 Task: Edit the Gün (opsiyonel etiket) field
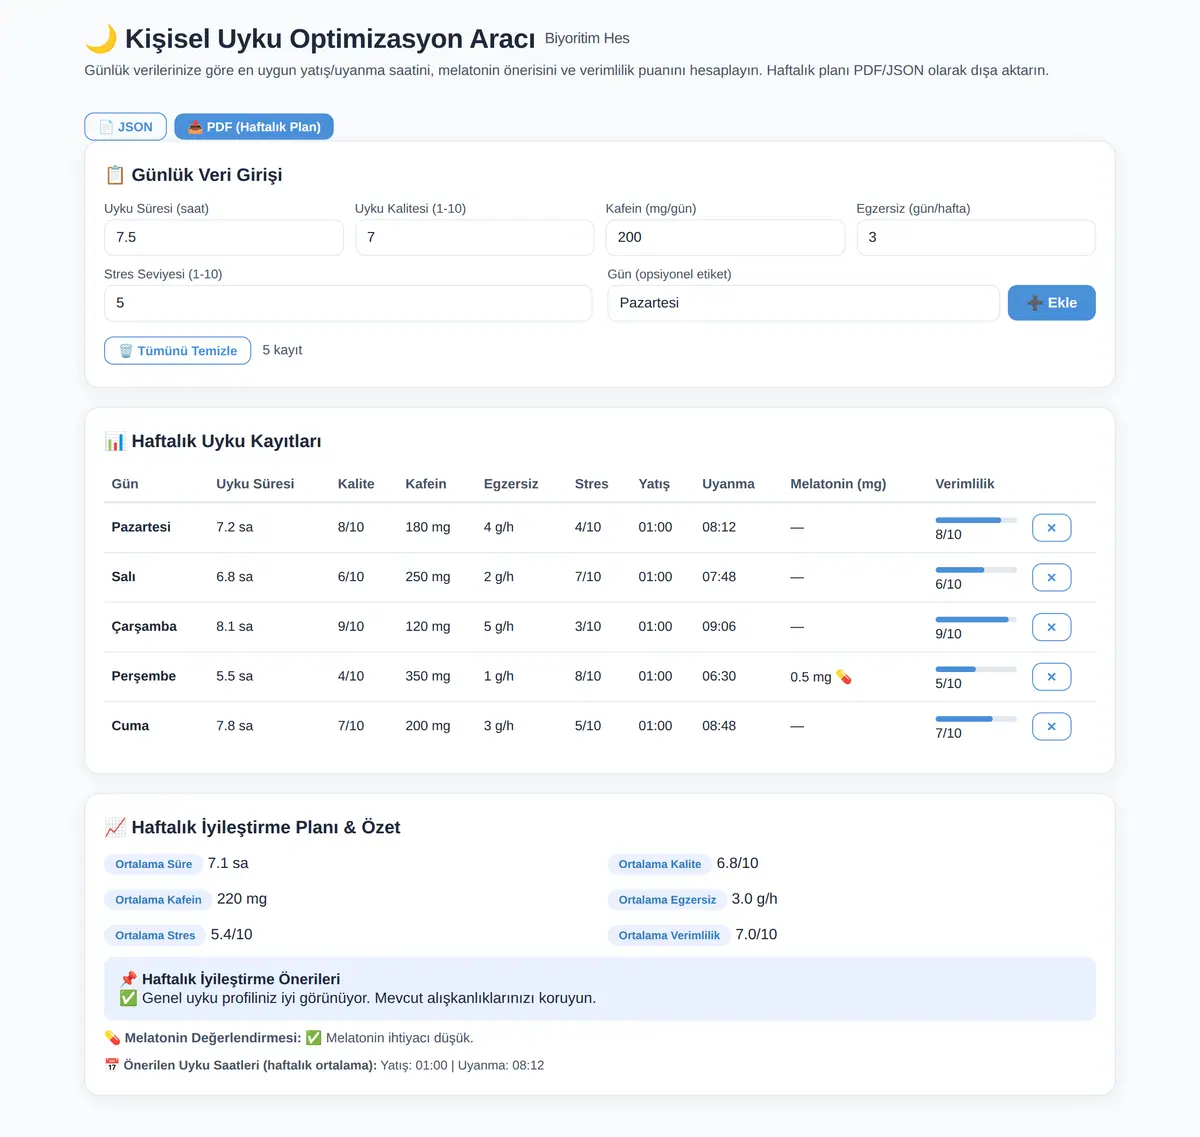click(804, 303)
